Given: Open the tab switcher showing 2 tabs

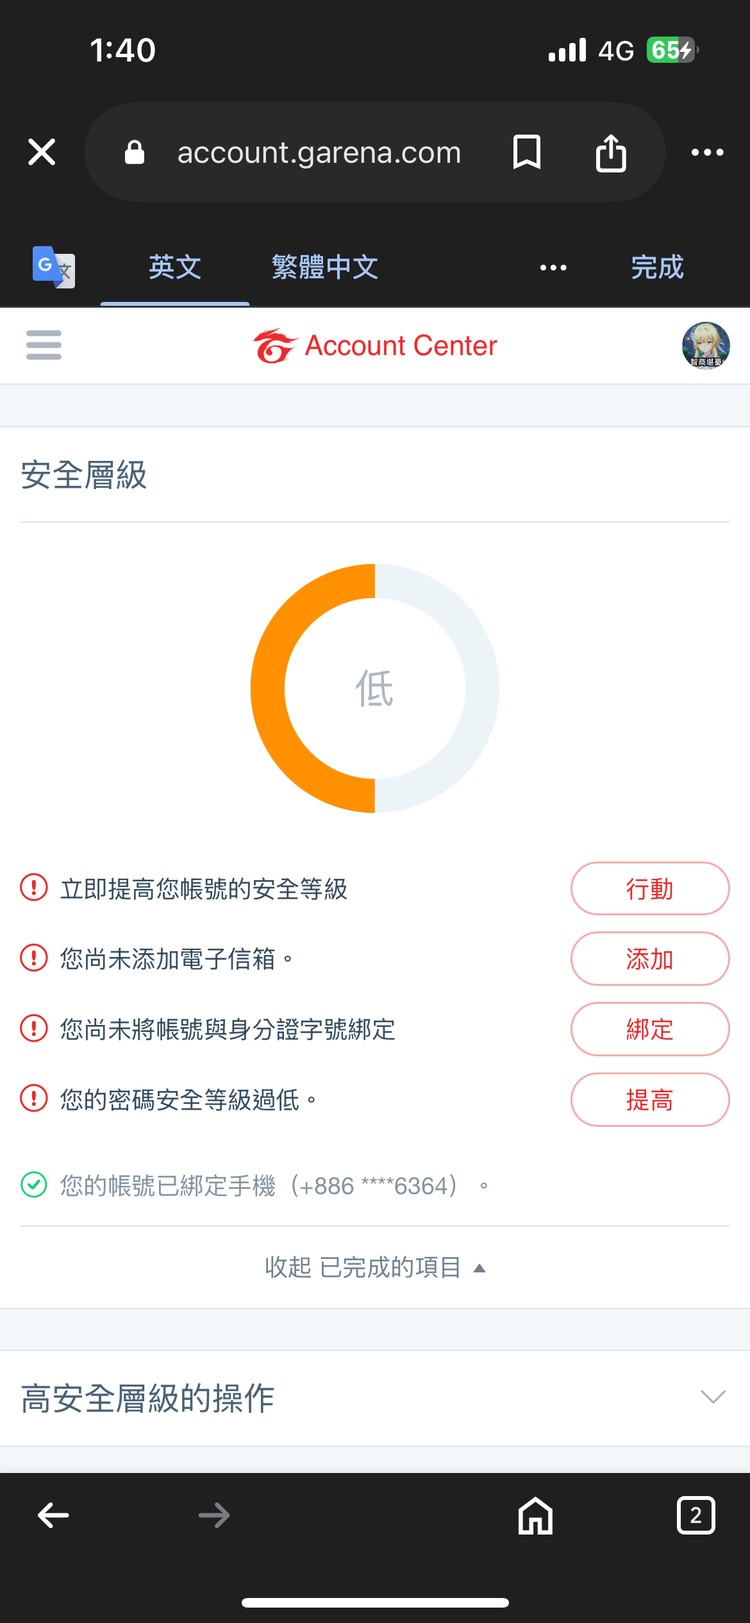Looking at the screenshot, I should click(696, 1516).
